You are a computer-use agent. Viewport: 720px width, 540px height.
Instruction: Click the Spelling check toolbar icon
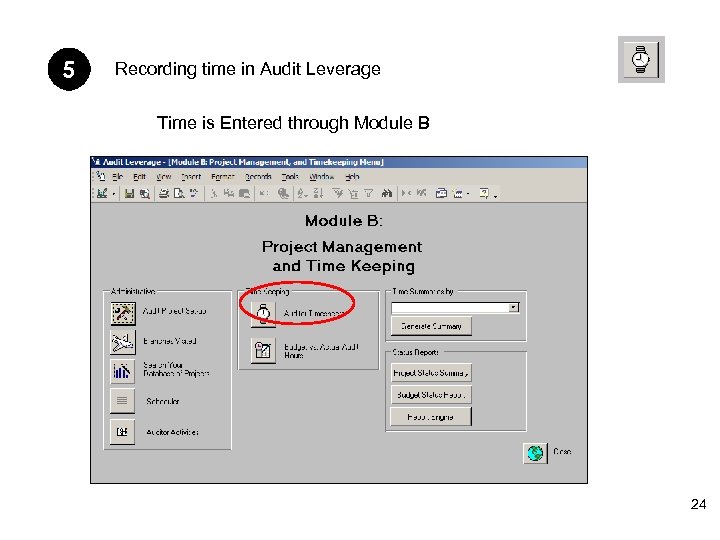point(194,193)
